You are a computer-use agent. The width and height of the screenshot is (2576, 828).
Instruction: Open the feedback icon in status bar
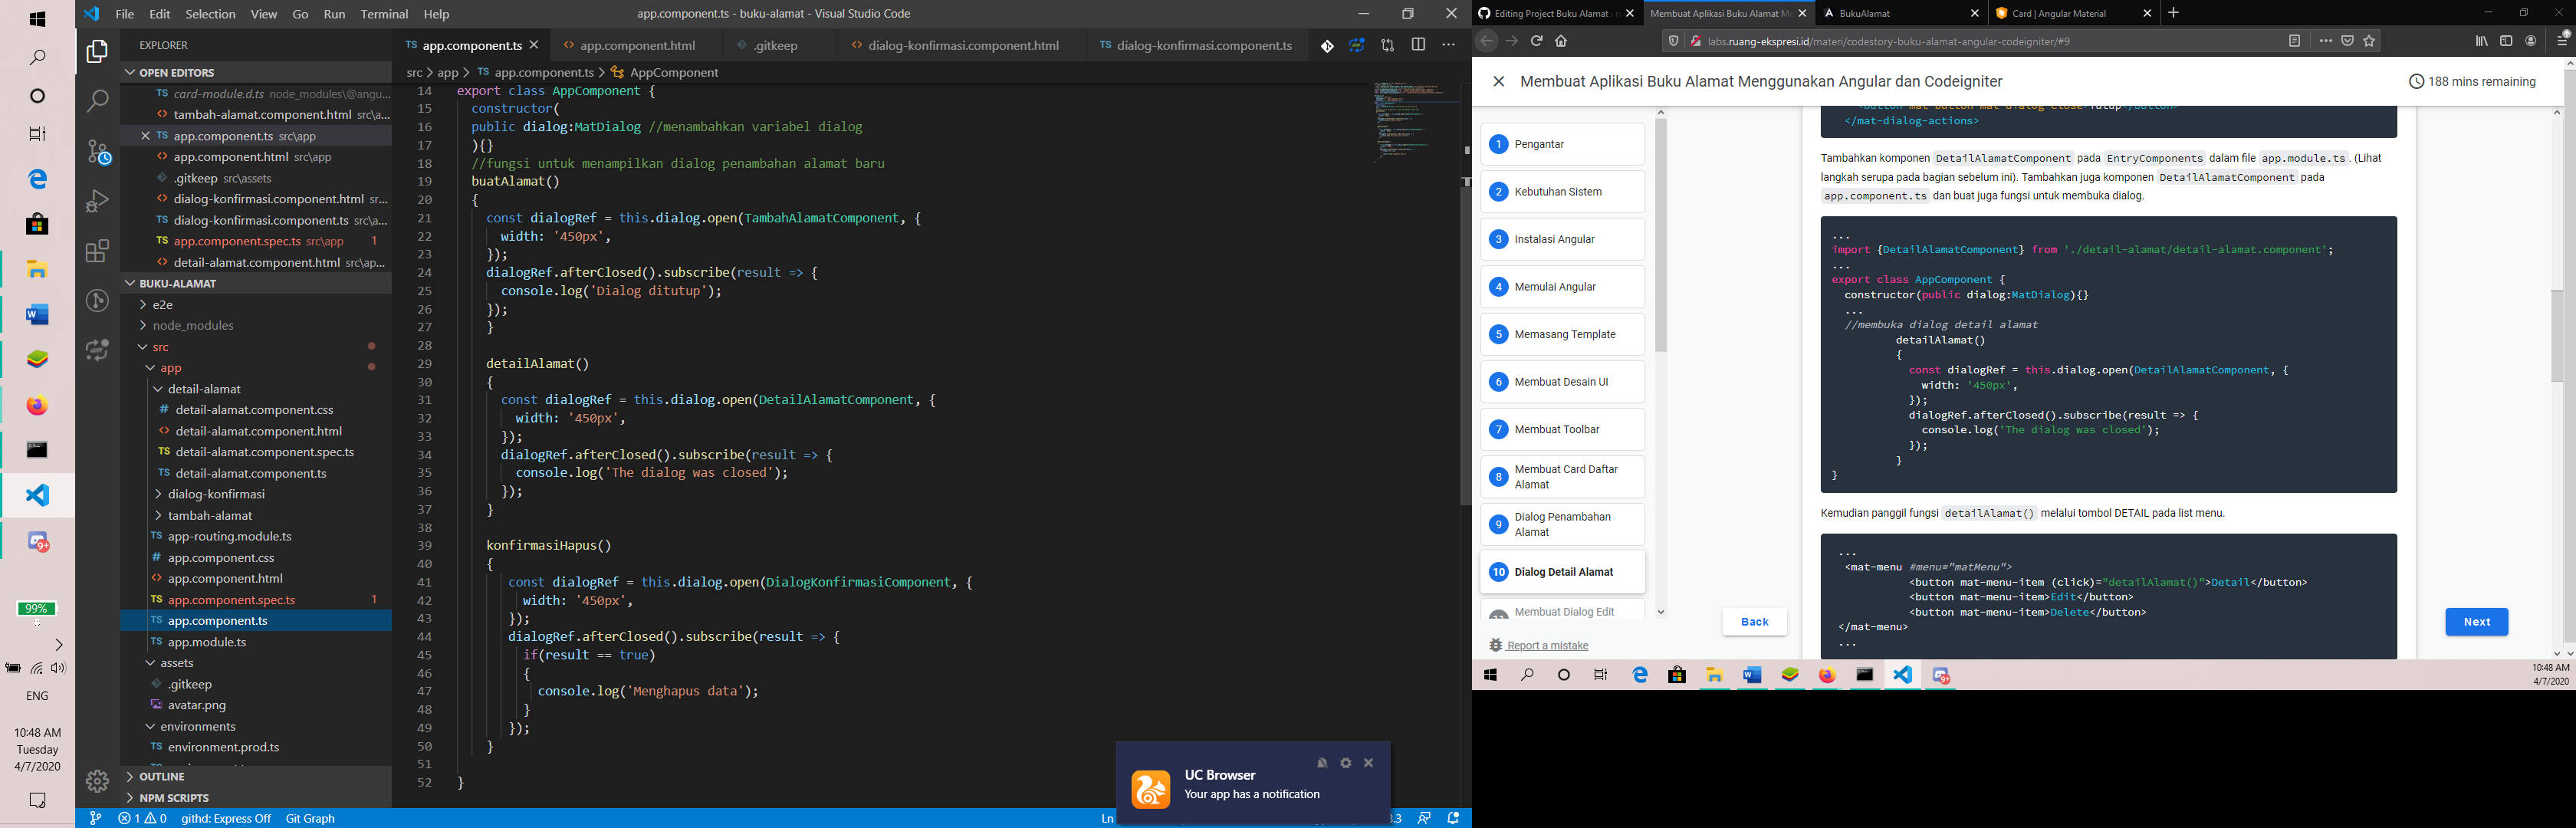pyautogui.click(x=1424, y=818)
